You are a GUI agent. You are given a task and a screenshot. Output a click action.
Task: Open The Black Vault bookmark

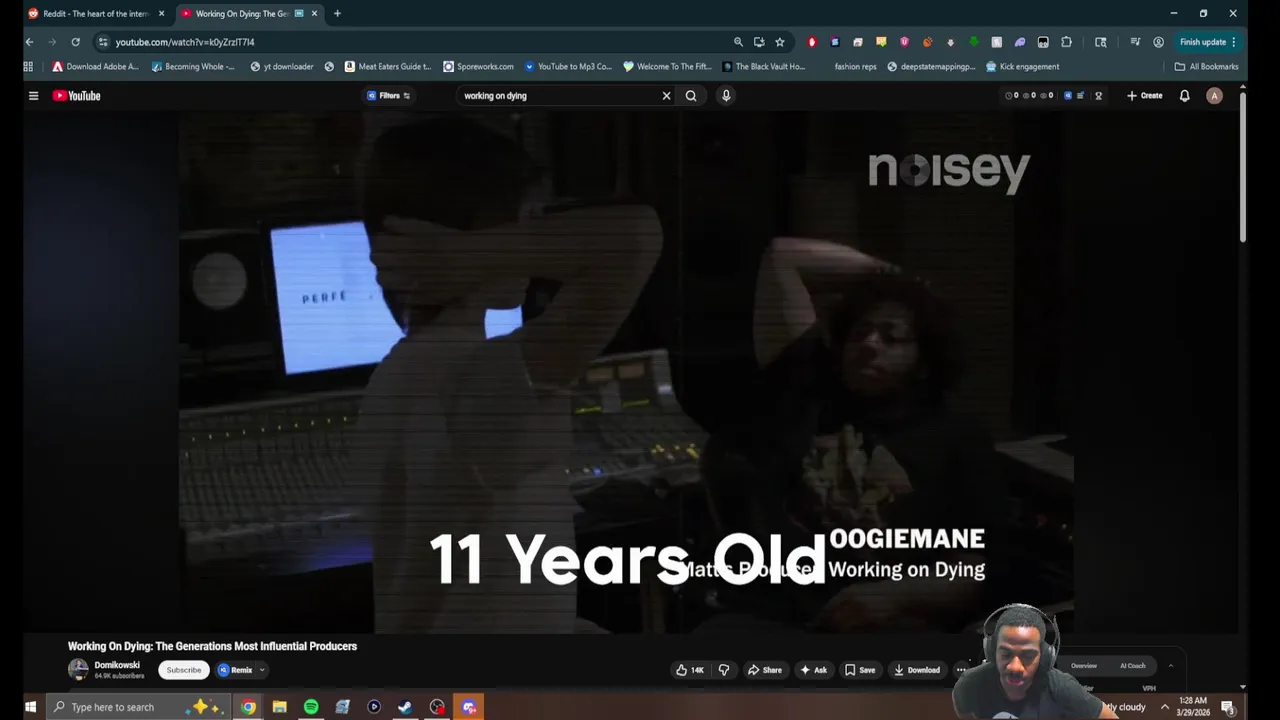tap(762, 67)
